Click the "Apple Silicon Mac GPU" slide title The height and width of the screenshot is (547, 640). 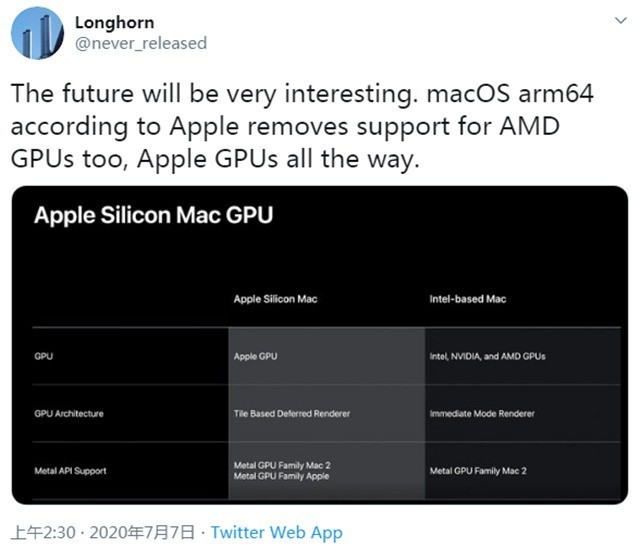coord(153,214)
